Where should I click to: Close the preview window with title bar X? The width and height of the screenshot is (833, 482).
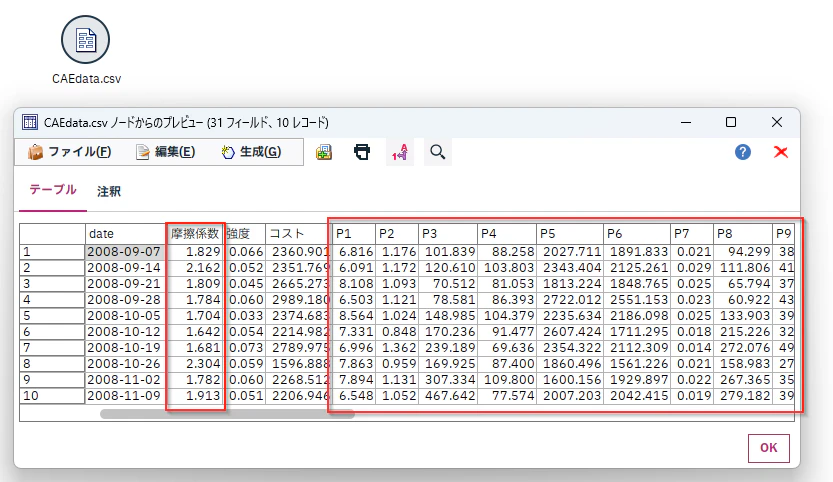pos(777,122)
